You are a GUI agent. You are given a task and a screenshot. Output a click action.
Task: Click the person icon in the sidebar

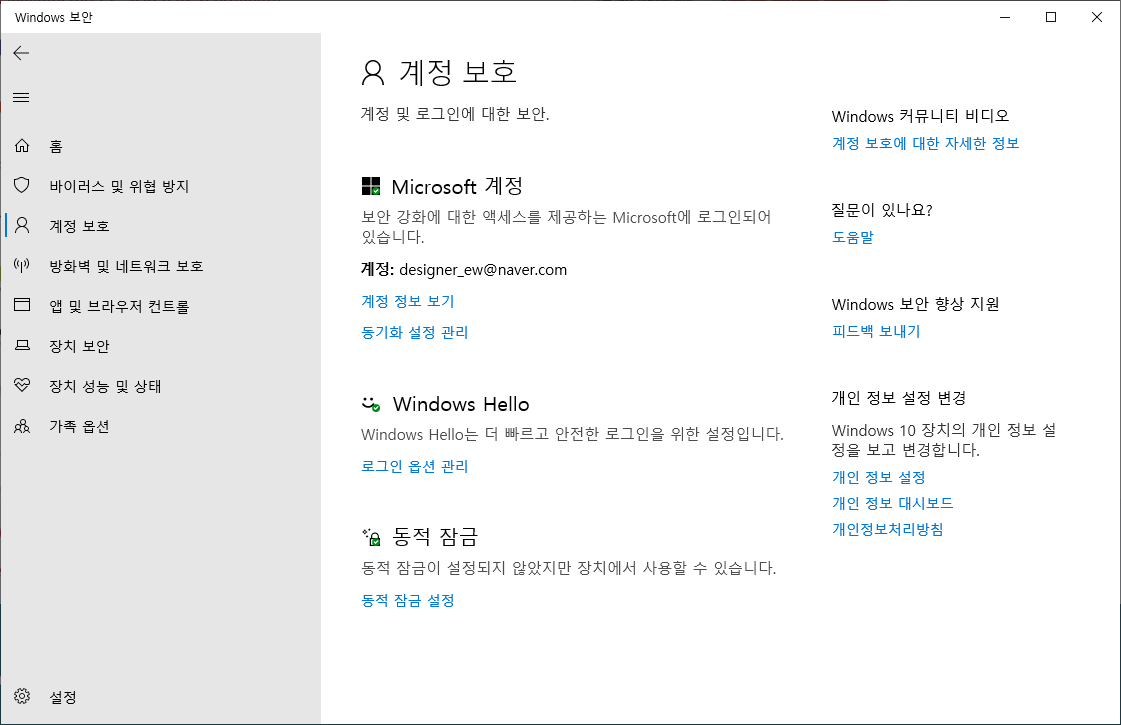tap(22, 226)
